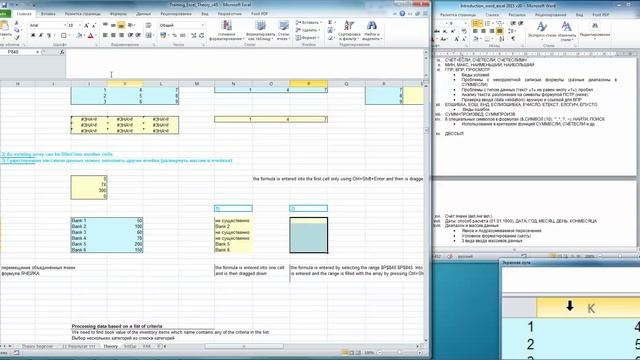Open find and select binoculars menu
640x360 pixels.
371,30
